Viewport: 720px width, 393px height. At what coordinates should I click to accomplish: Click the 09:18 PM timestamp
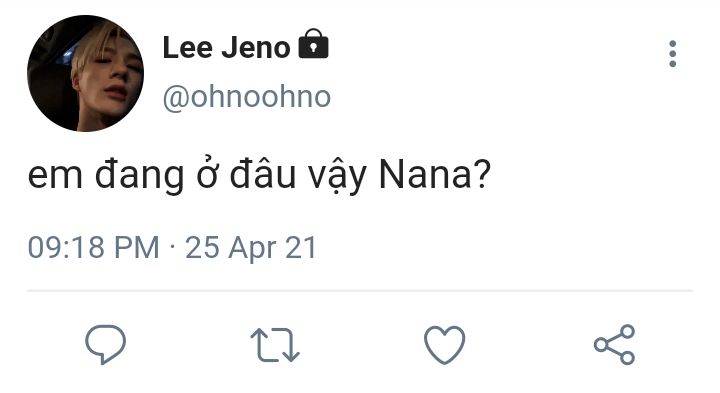[x=93, y=247]
